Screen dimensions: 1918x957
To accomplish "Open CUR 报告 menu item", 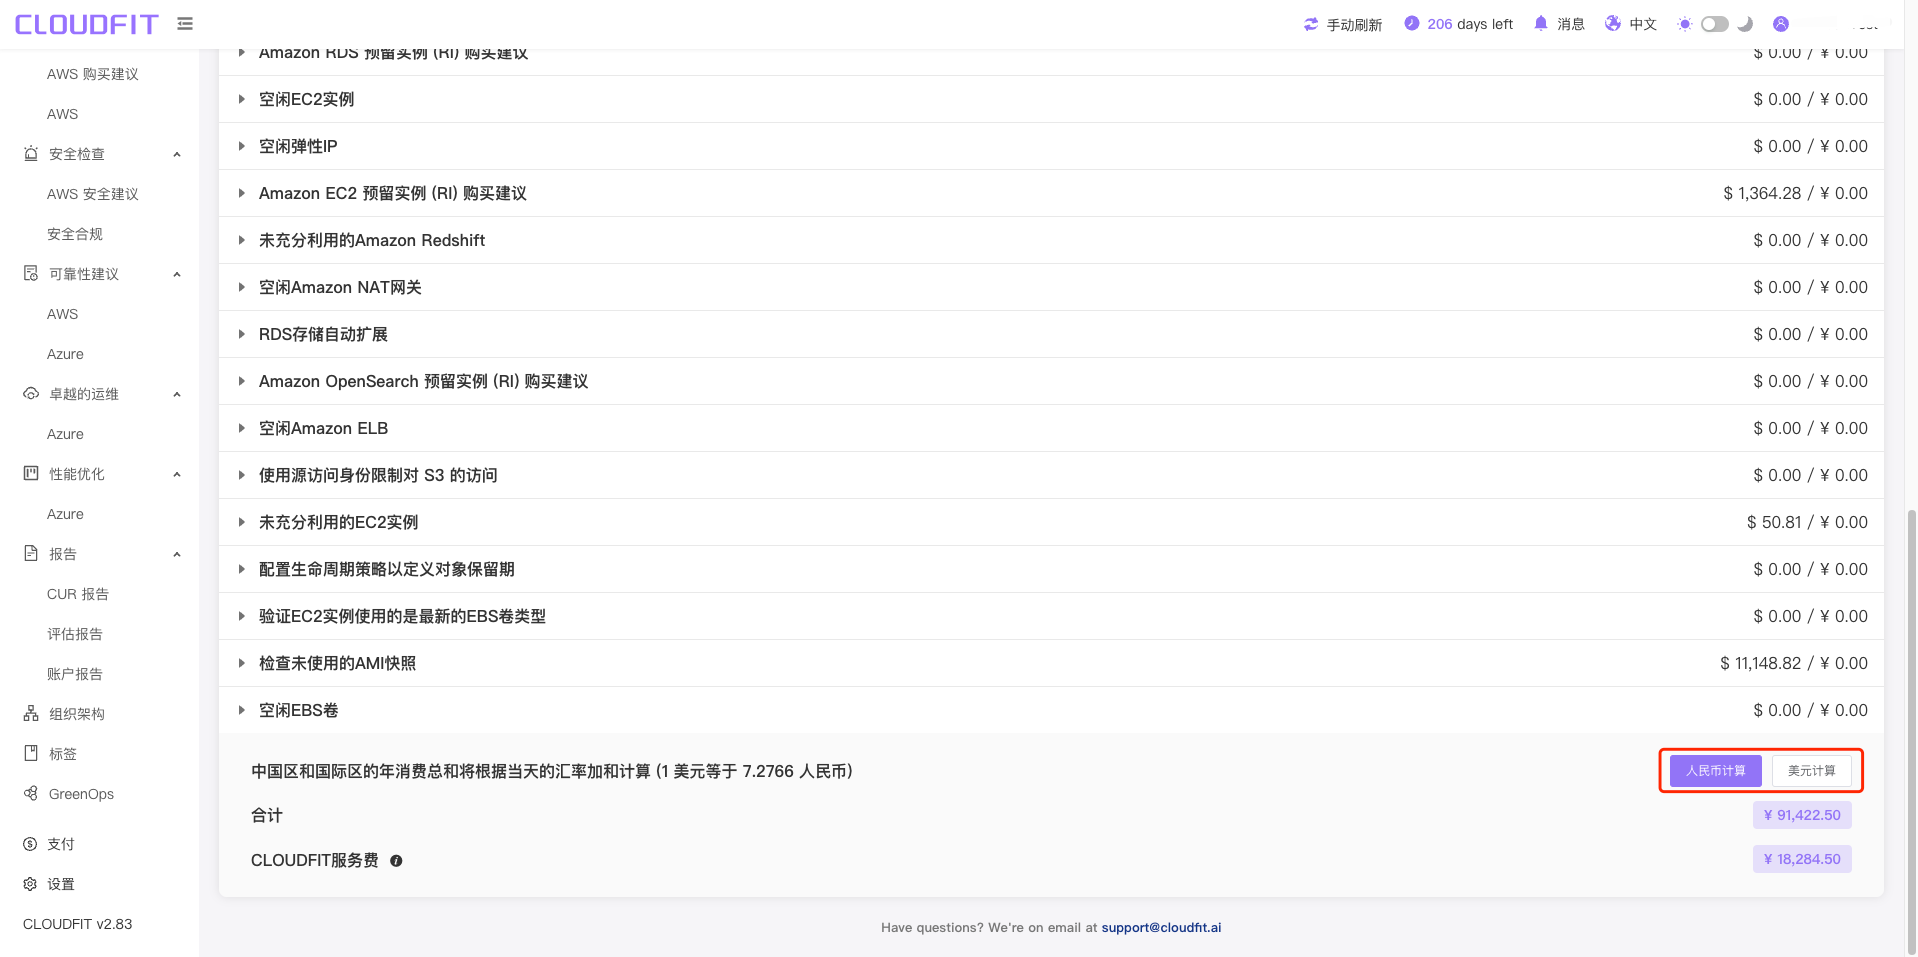I will 78,594.
